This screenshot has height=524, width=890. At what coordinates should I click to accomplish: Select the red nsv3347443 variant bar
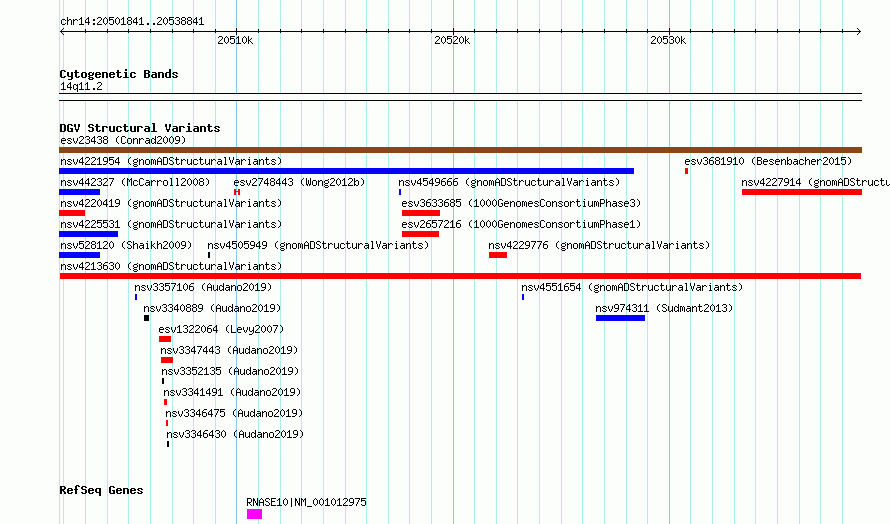pos(167,360)
